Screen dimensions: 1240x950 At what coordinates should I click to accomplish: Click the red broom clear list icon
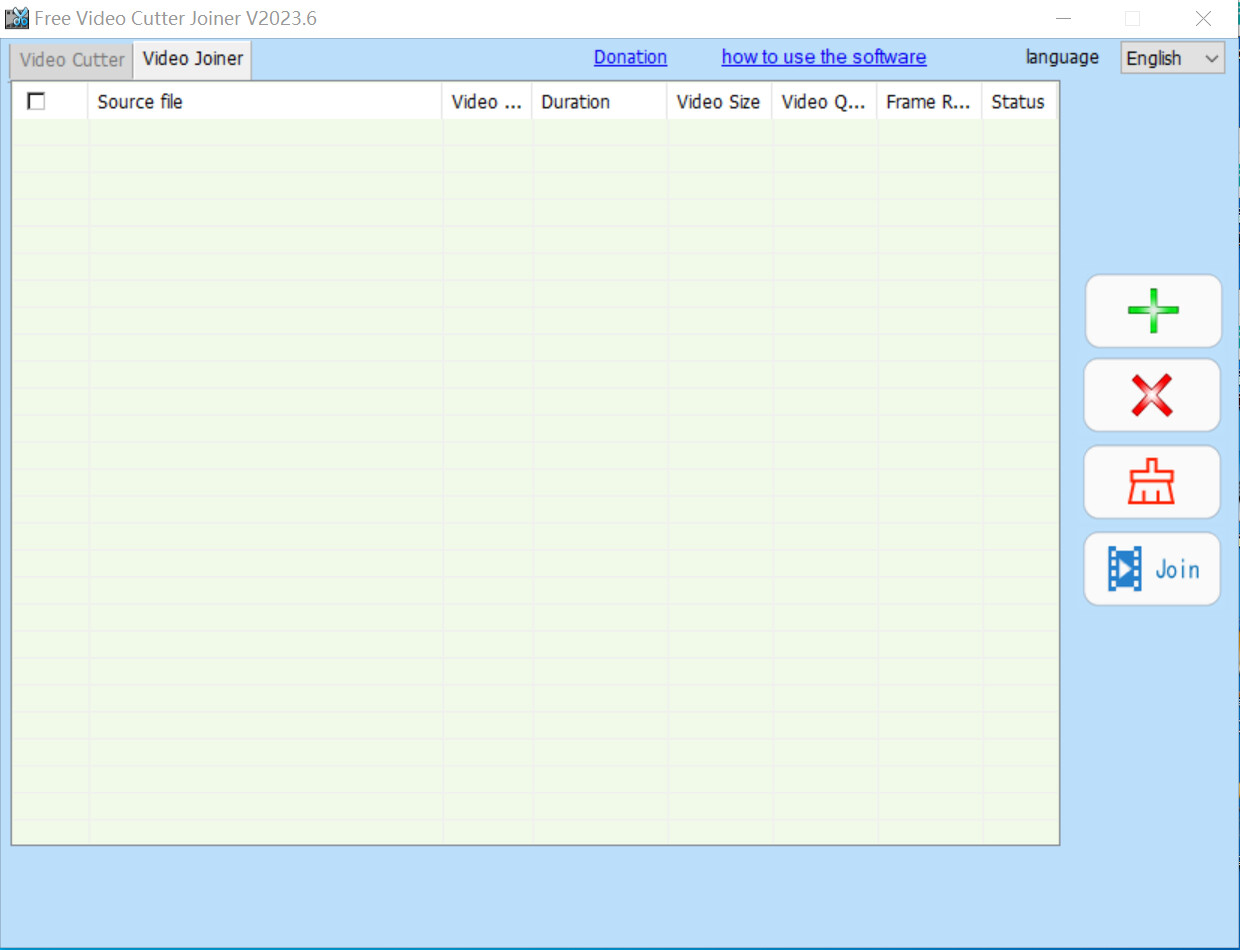coord(1152,482)
